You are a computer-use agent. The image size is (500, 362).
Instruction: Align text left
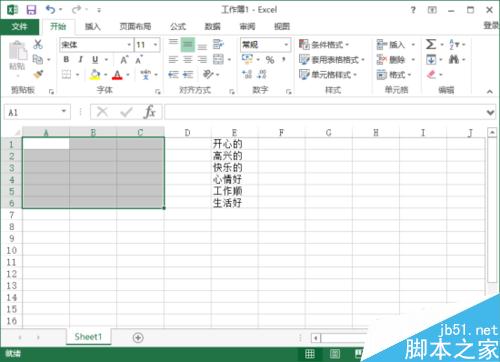point(173,60)
